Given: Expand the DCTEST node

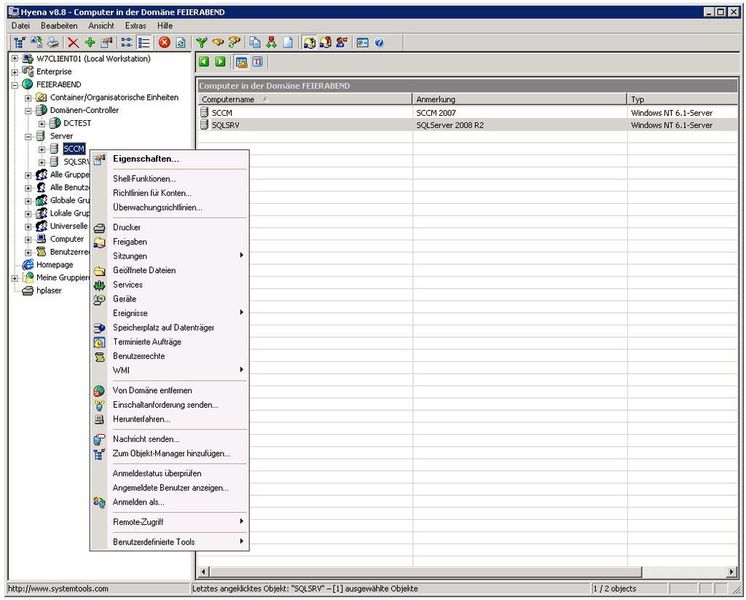Looking at the screenshot, I should click(42, 123).
